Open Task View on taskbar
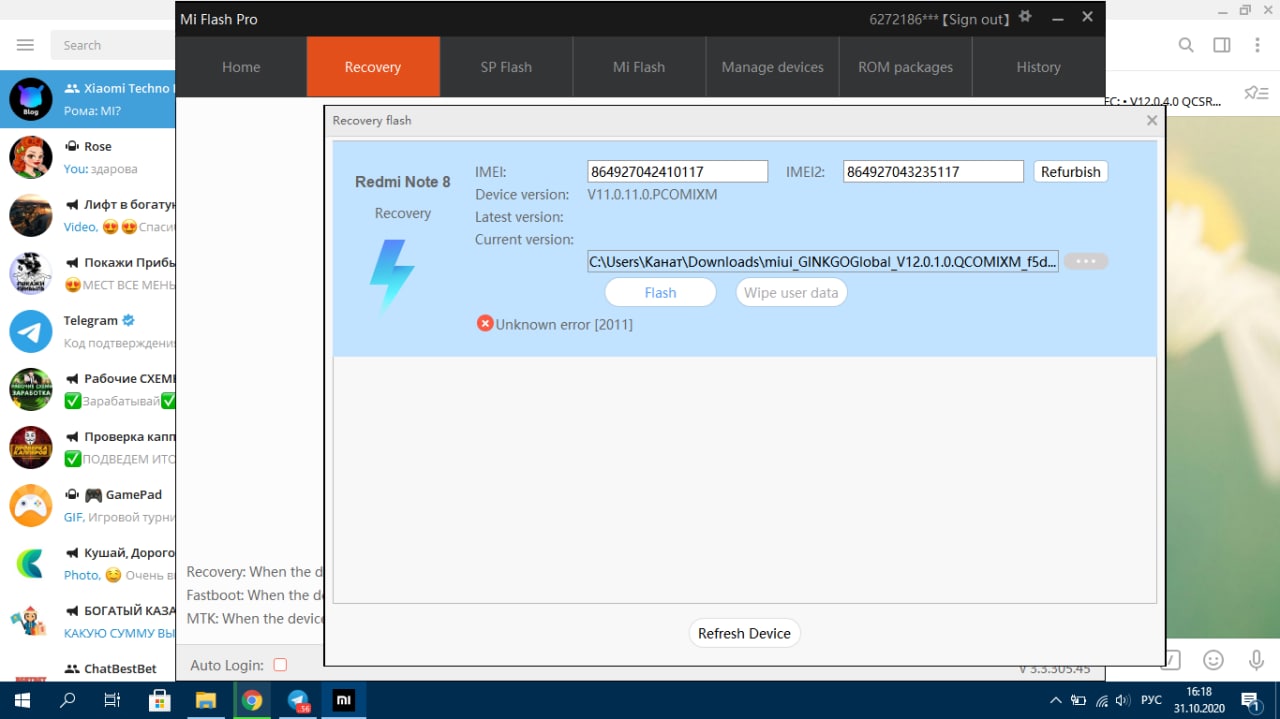Image resolution: width=1280 pixels, height=719 pixels. [x=113, y=700]
